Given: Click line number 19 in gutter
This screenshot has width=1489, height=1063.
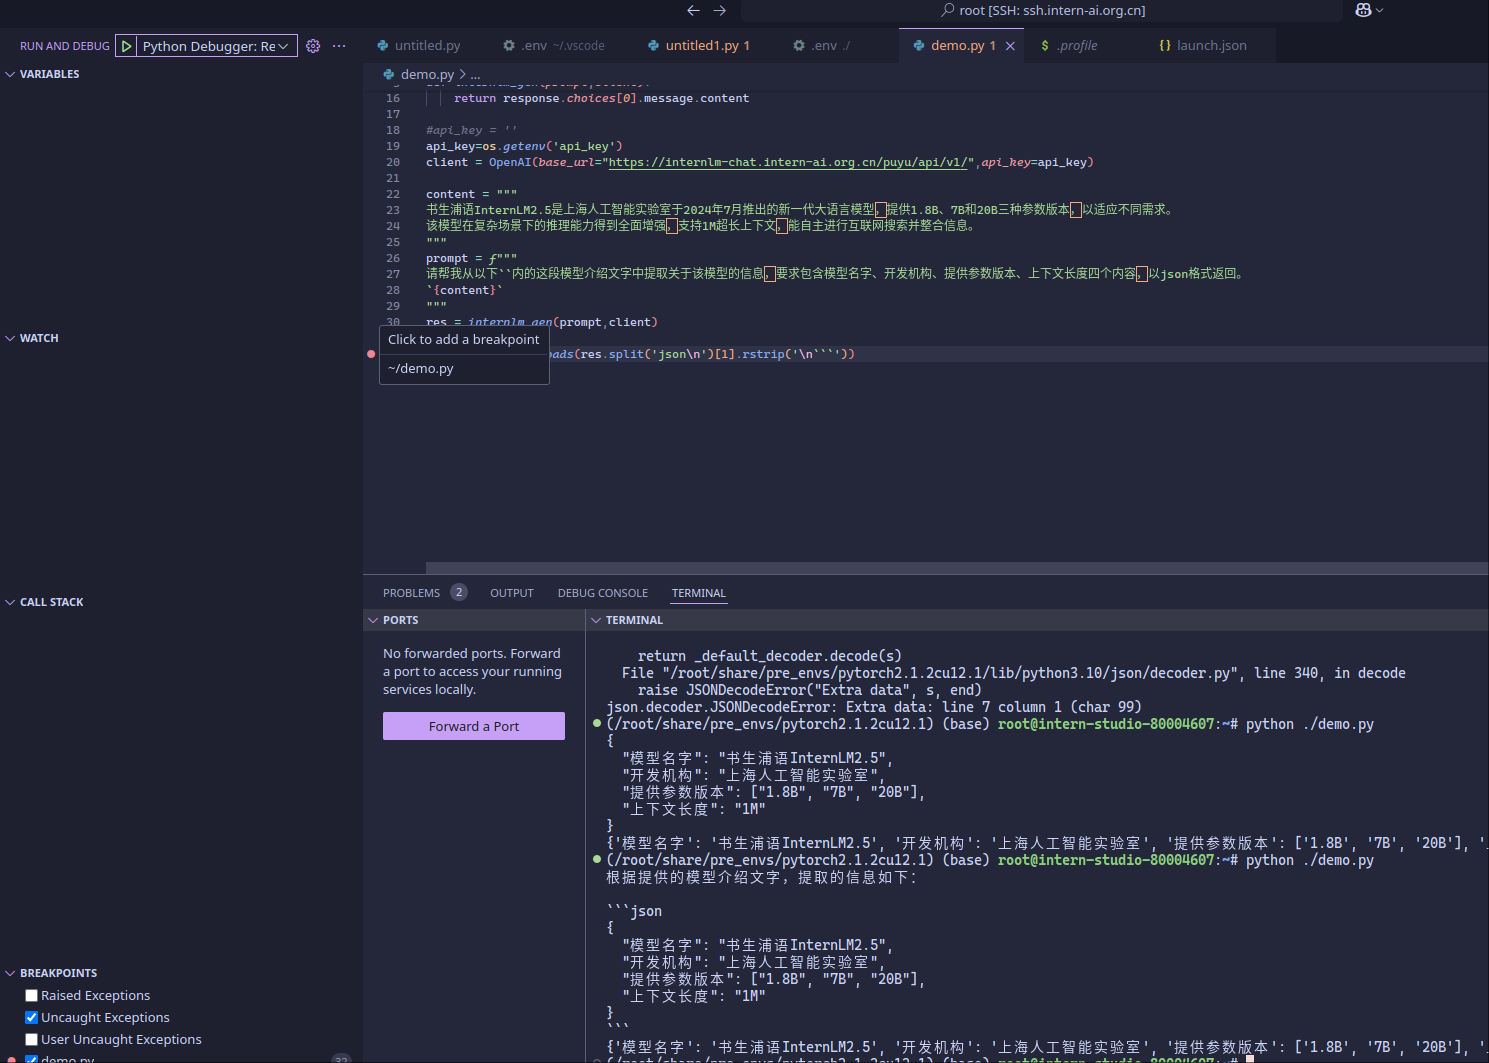Looking at the screenshot, I should (393, 146).
